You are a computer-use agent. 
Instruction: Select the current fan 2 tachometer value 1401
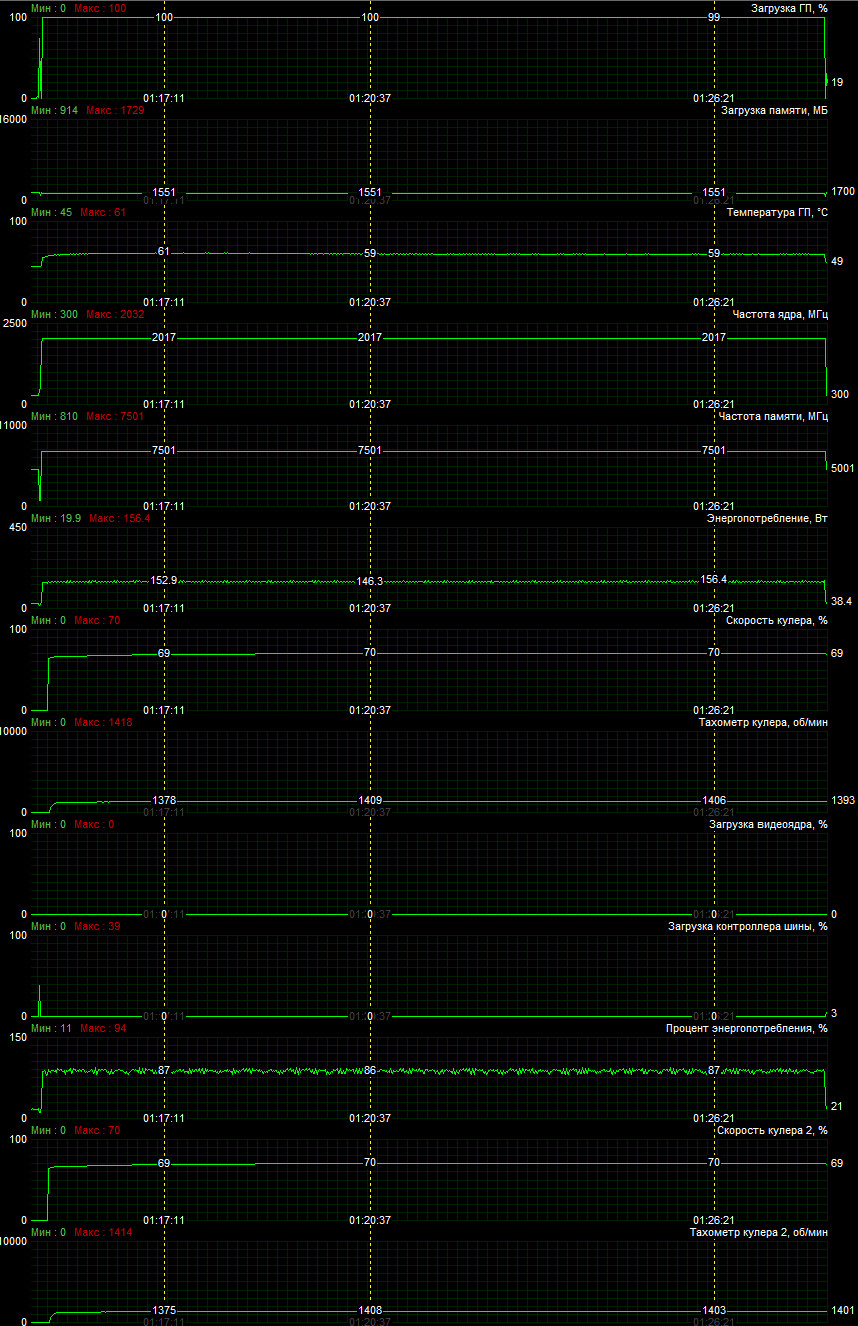coord(843,1311)
